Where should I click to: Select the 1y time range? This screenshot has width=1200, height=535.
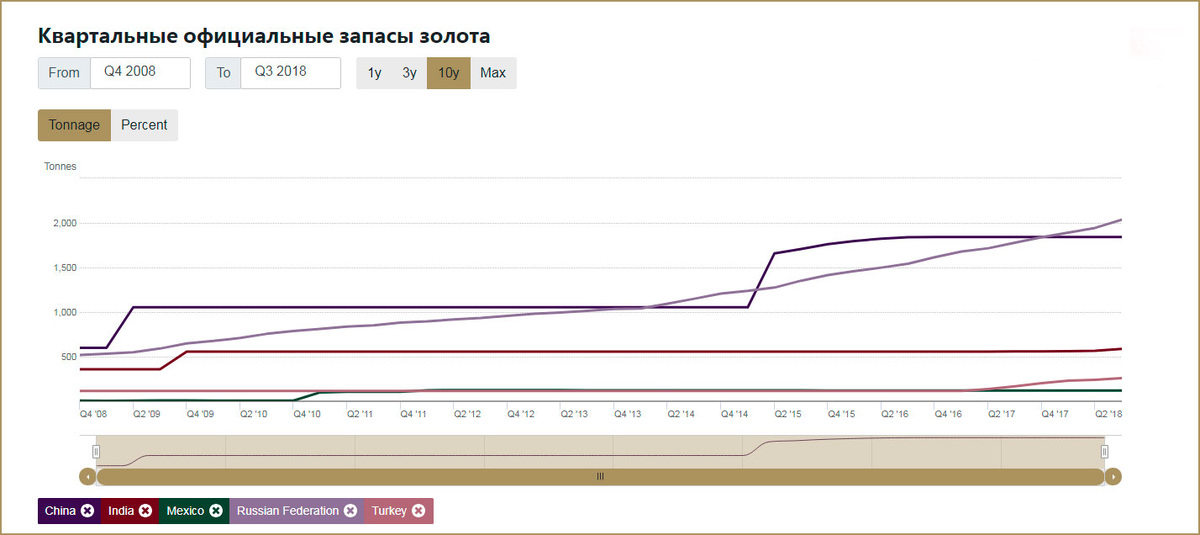374,73
